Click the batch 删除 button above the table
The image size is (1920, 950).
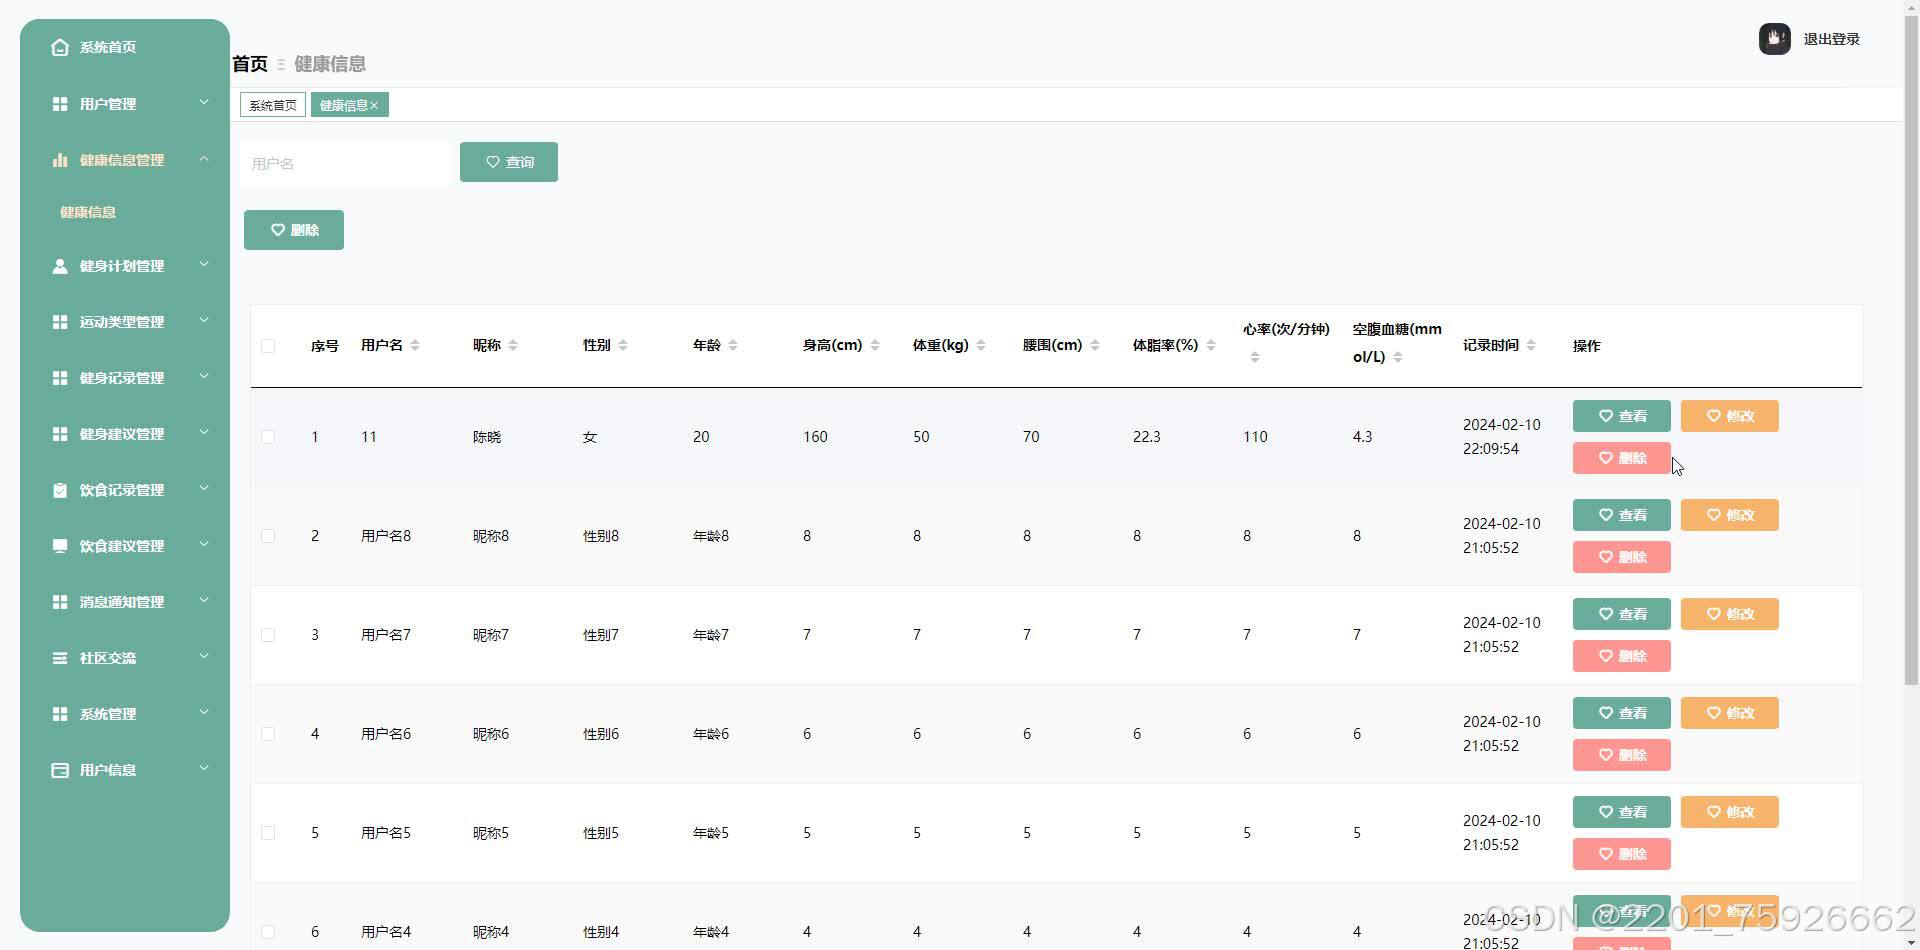[294, 230]
